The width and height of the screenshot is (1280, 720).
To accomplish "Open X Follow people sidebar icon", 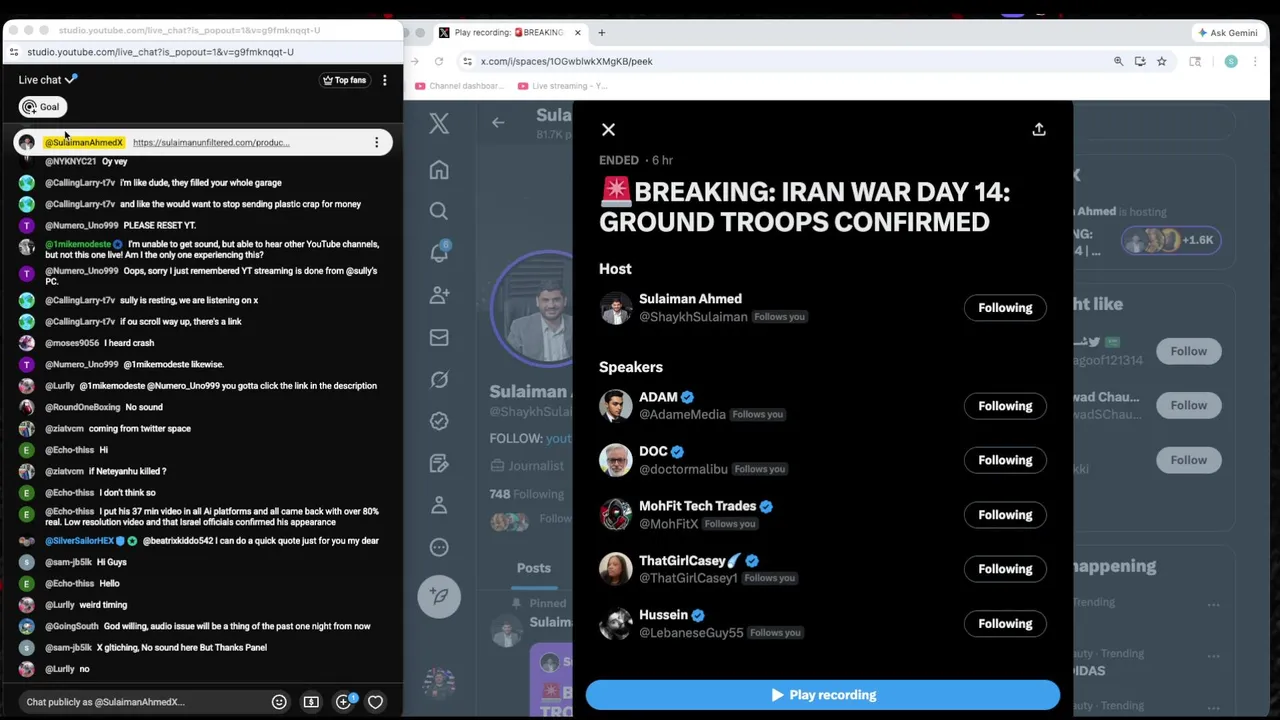I will pos(439,295).
